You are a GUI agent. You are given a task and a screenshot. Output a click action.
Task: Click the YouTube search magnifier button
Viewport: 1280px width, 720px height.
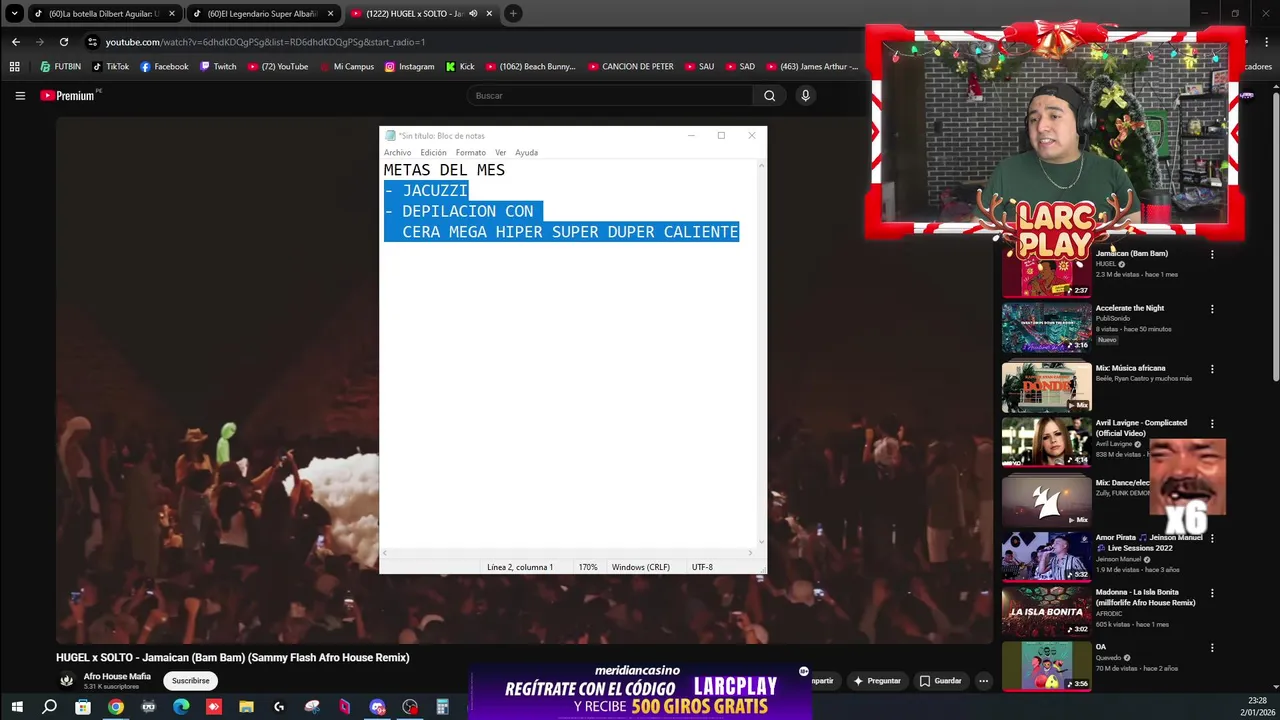pyautogui.click(x=769, y=96)
